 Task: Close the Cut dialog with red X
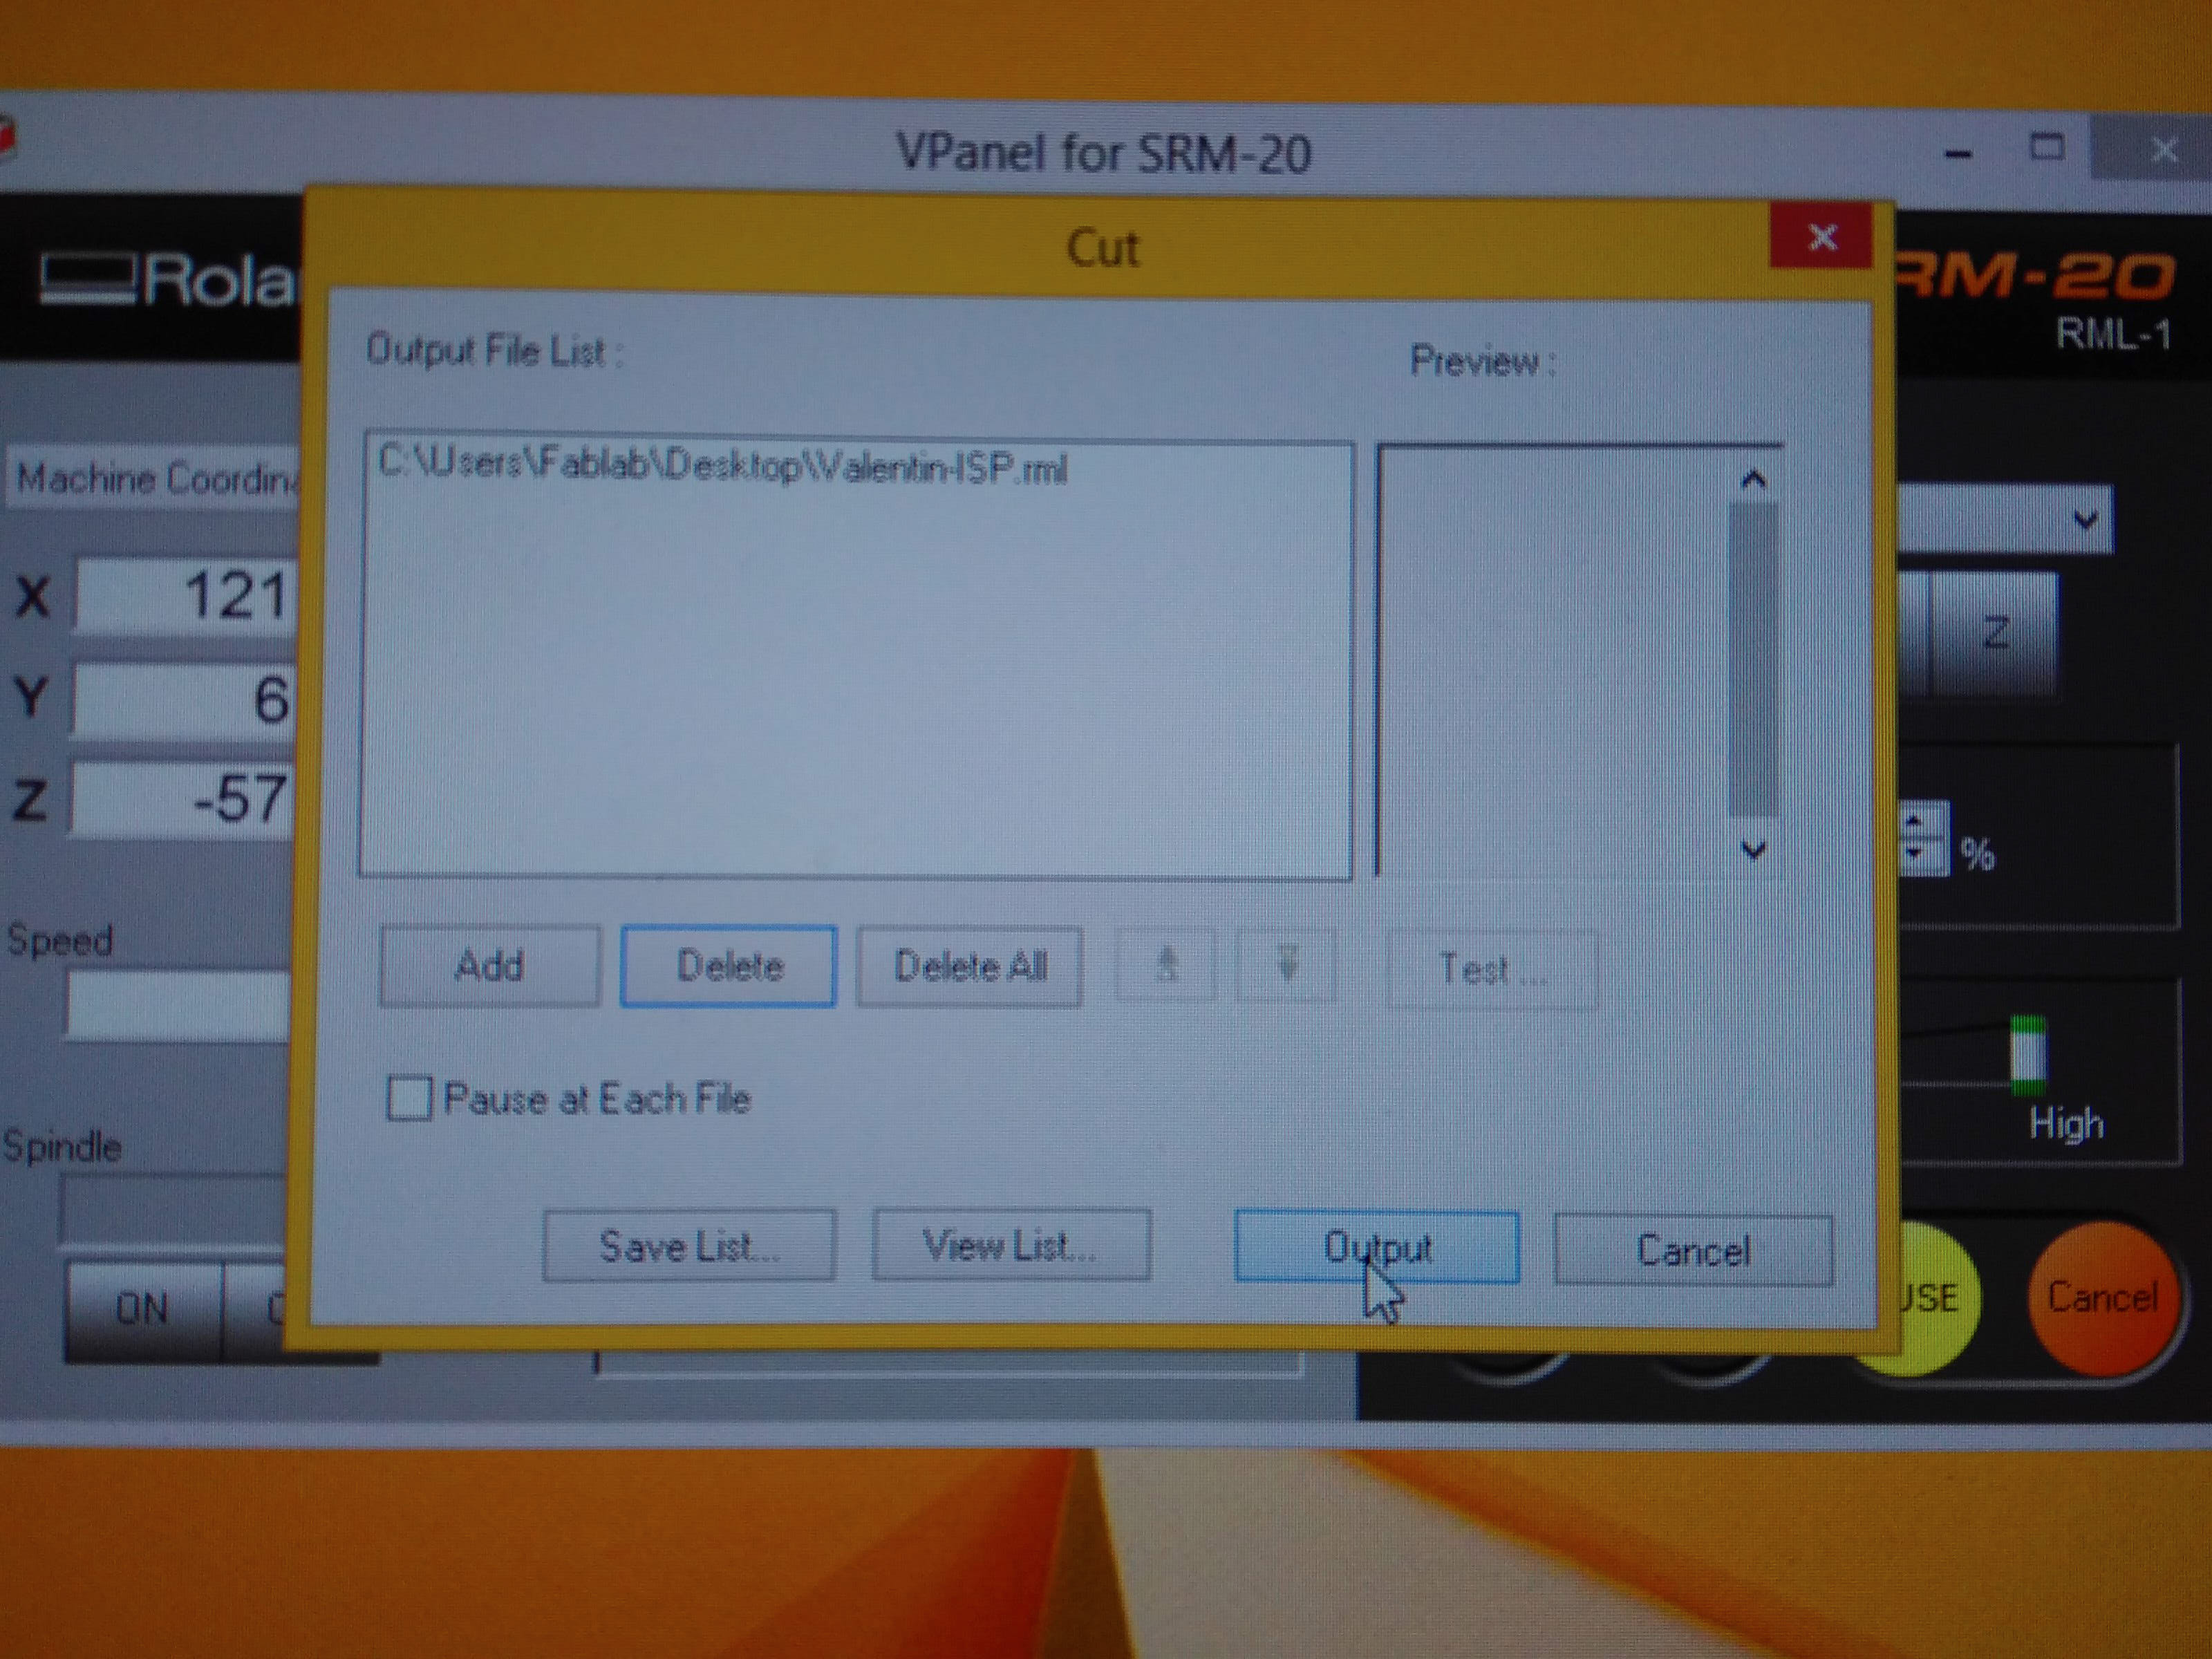point(1821,237)
